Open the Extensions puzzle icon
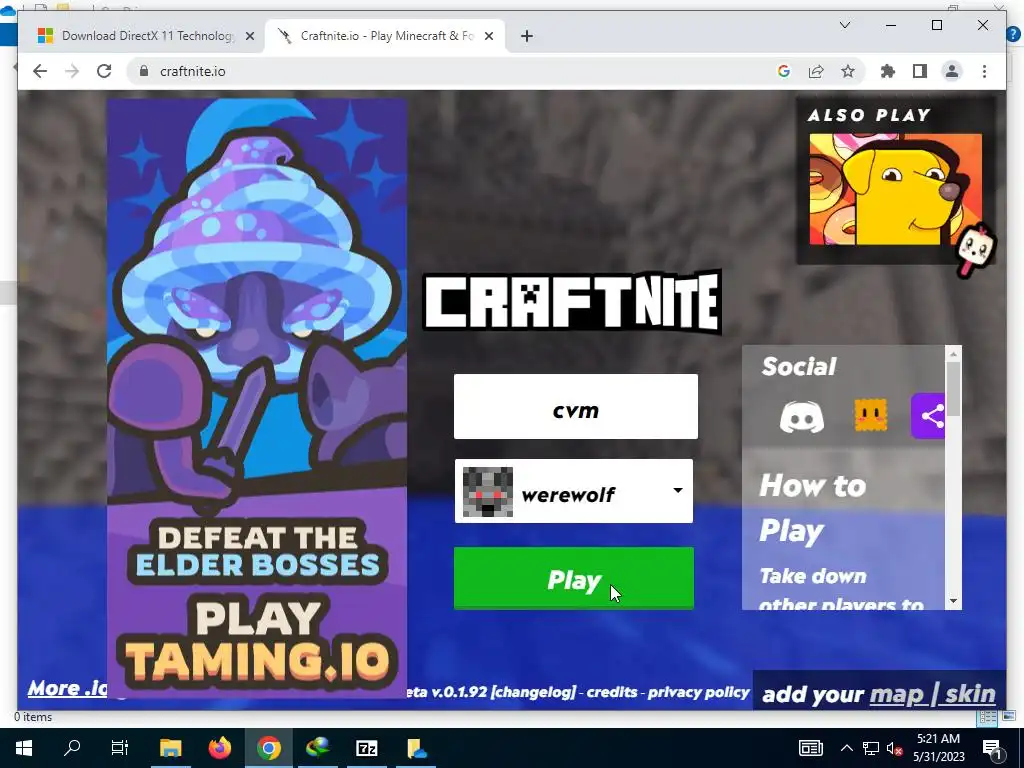 coord(888,71)
